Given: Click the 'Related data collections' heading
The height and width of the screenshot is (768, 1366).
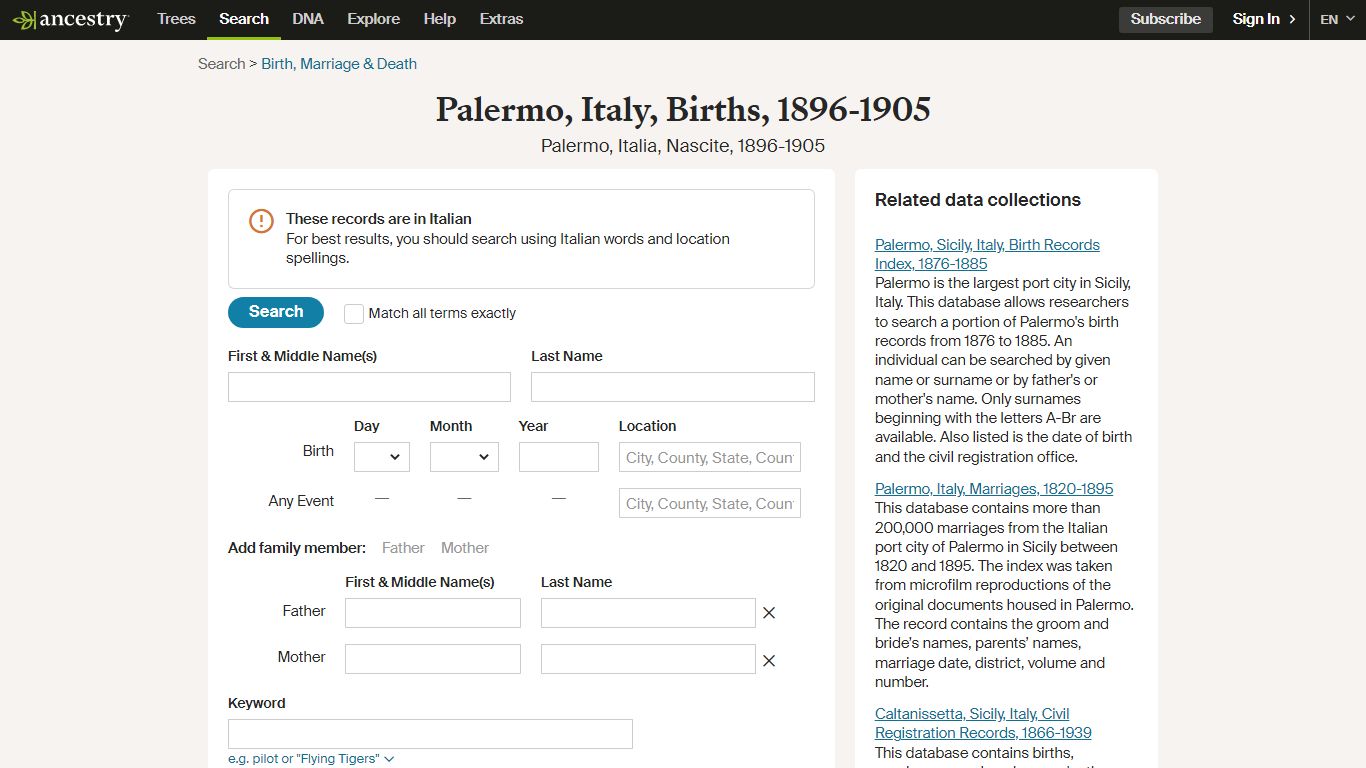Looking at the screenshot, I should click(x=978, y=200).
